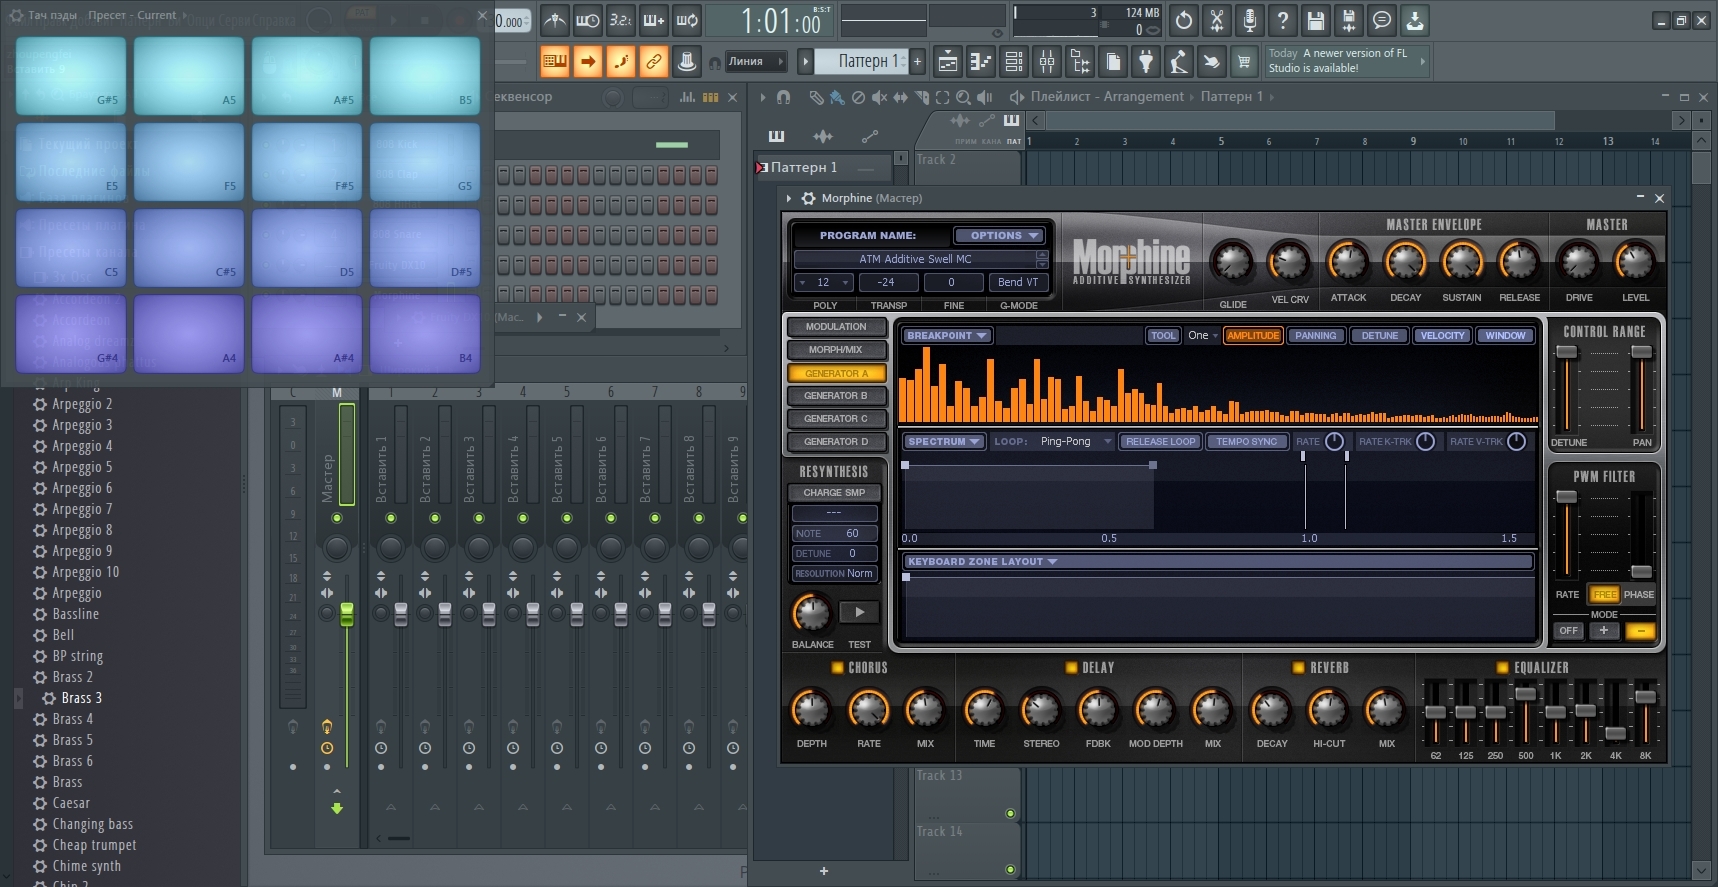This screenshot has width=1718, height=887.
Task: Adjust the 500 Hz equalizer slider
Action: click(x=1525, y=694)
